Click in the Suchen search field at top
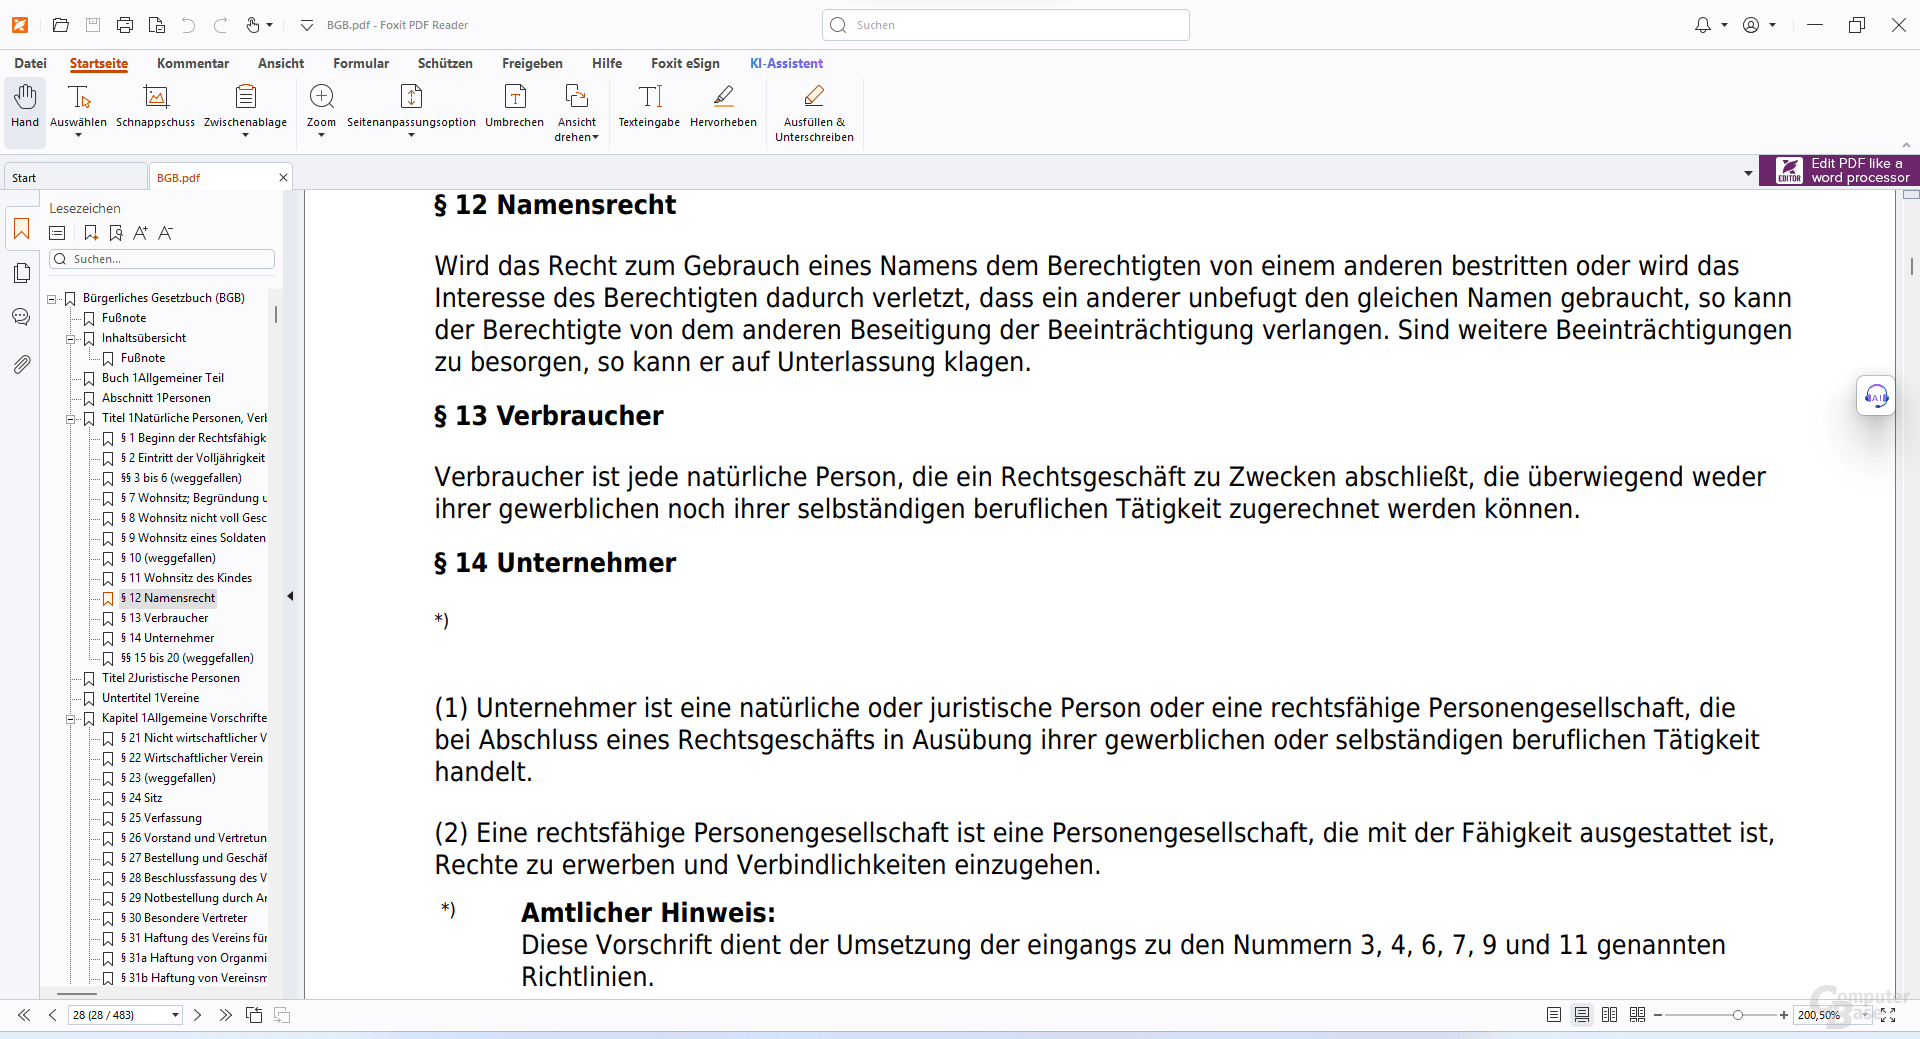Image resolution: width=1920 pixels, height=1039 pixels. [x=1006, y=25]
